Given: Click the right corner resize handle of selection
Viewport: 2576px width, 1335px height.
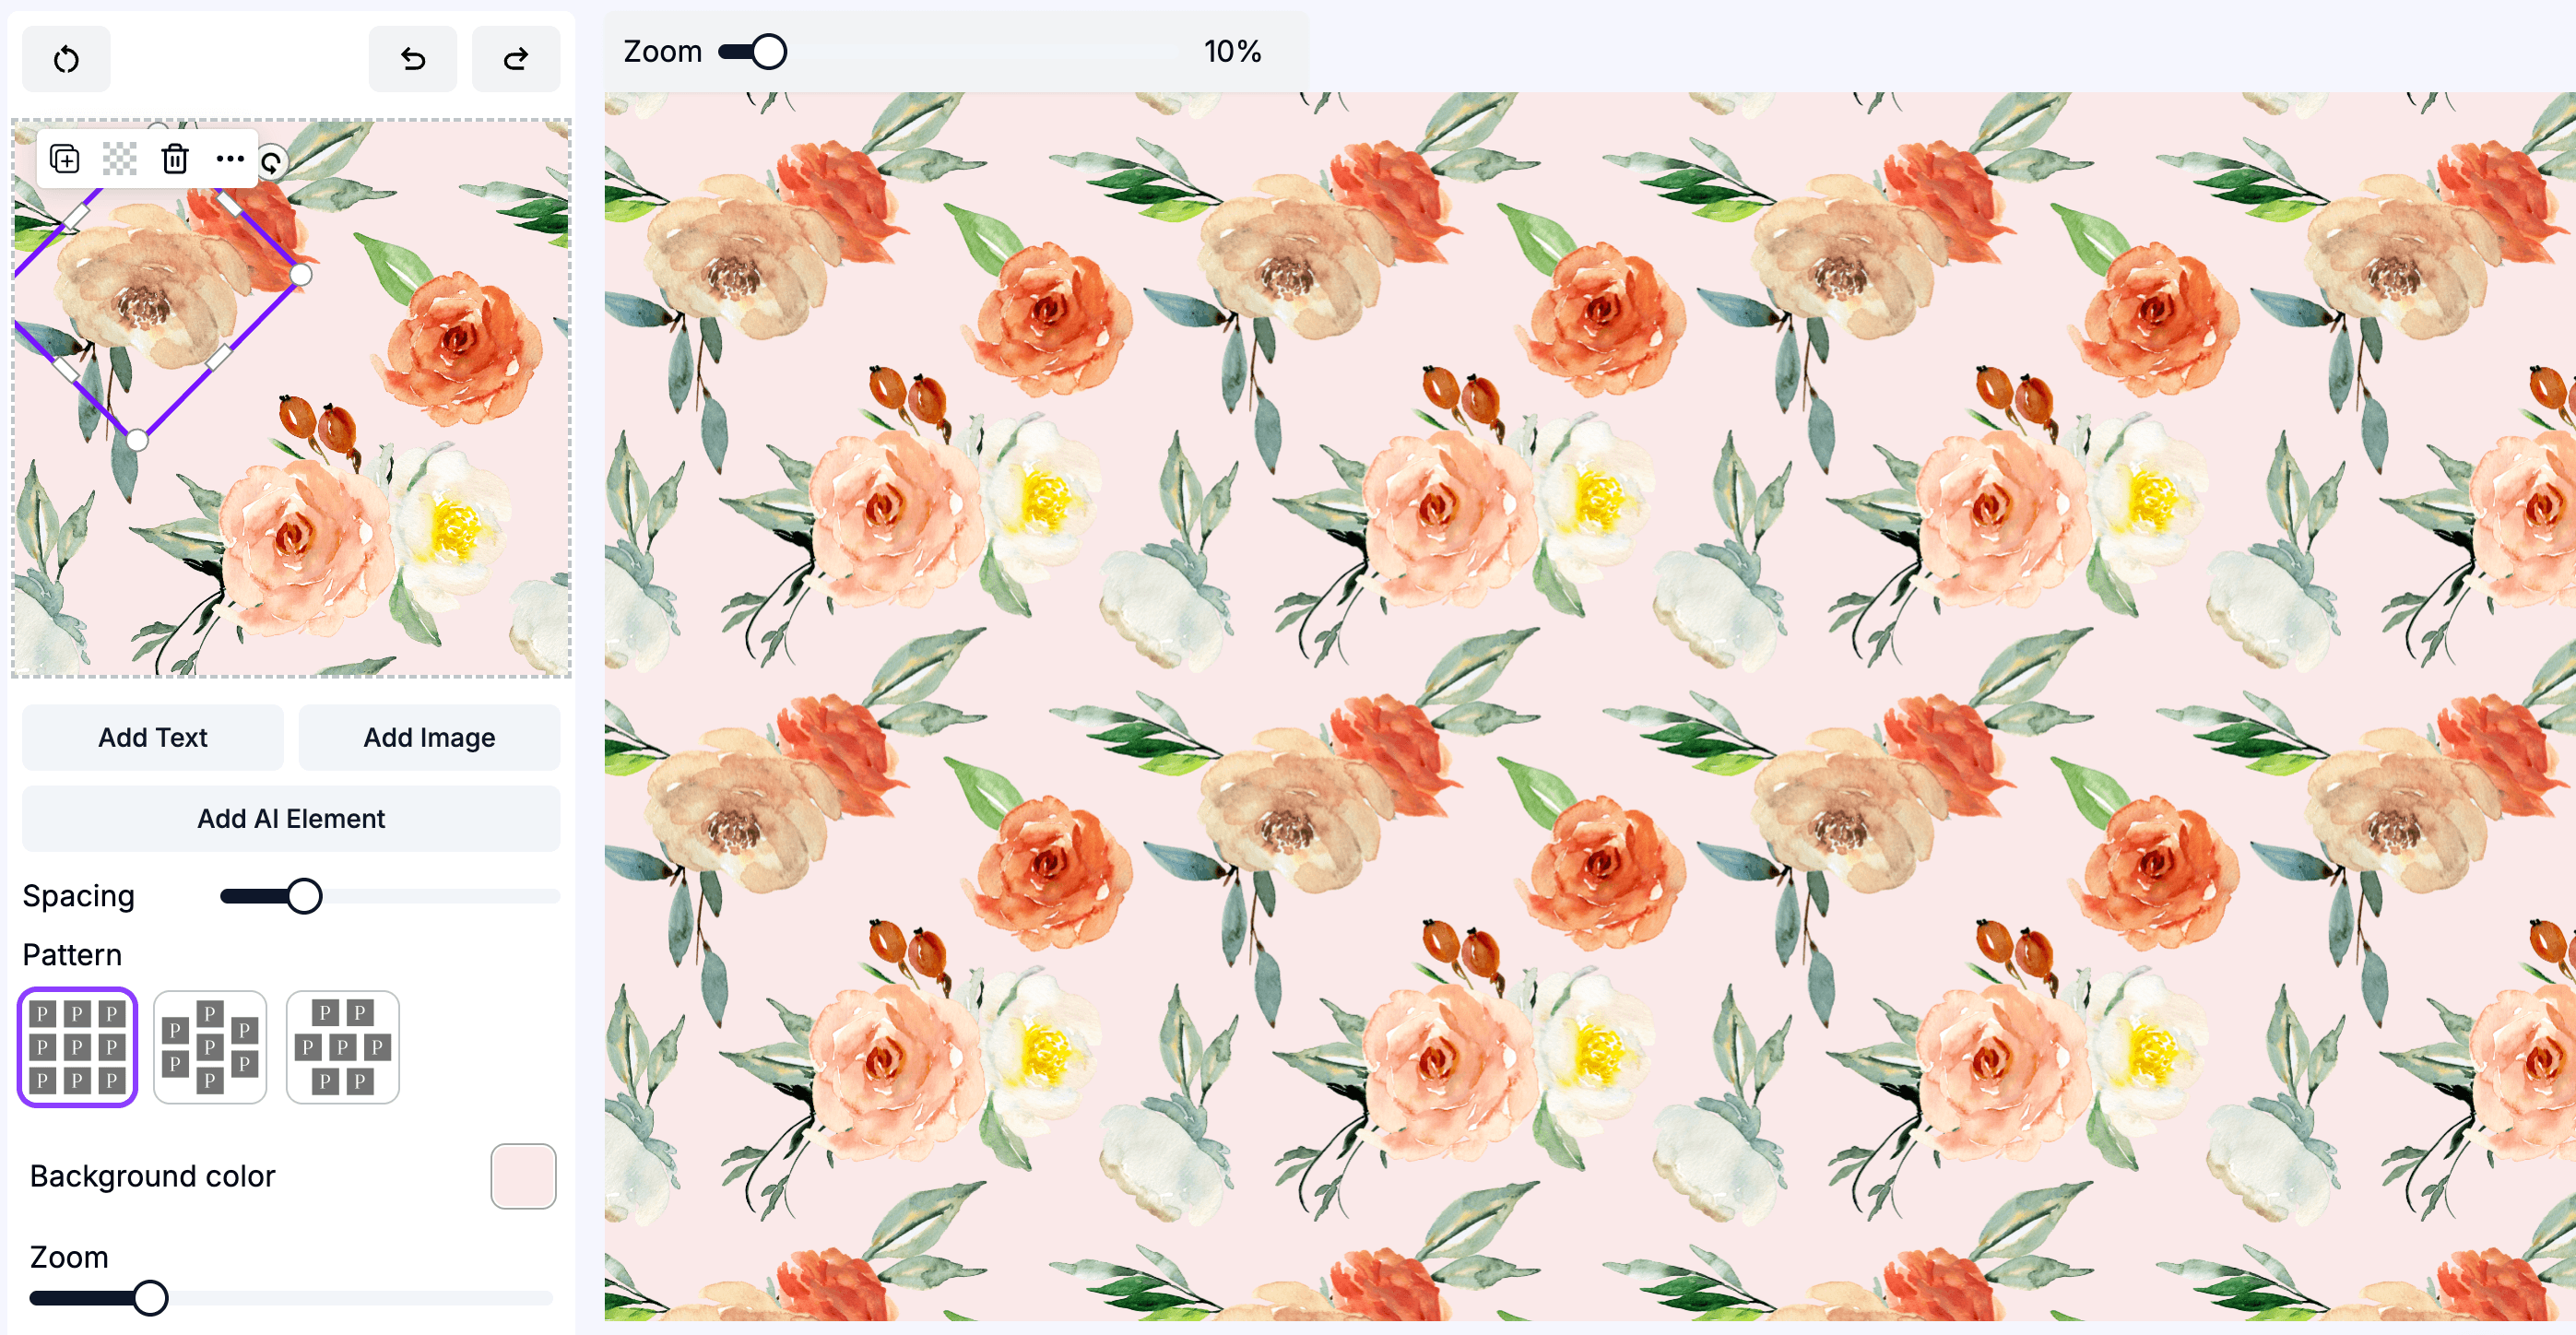Looking at the screenshot, I should click(300, 274).
